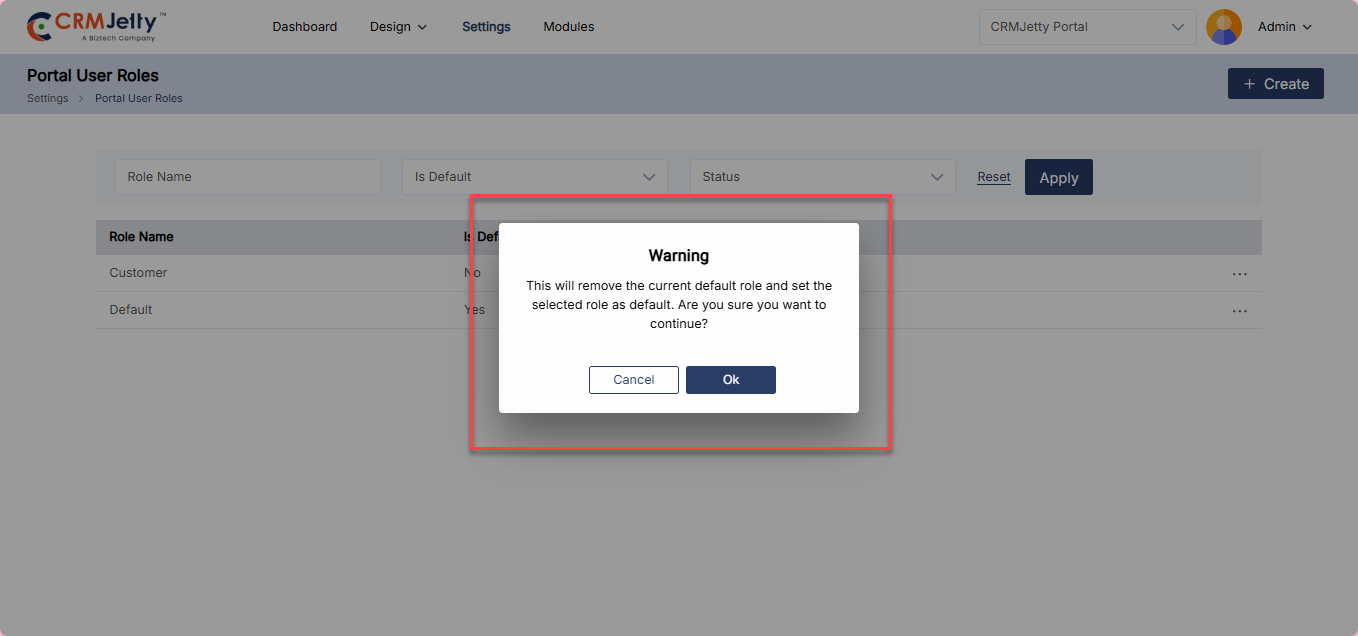Expand the Admin user menu

coord(1284,27)
